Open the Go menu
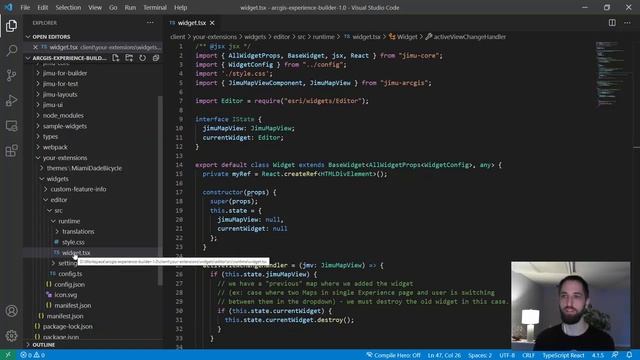640x360 pixels. pos(113,7)
